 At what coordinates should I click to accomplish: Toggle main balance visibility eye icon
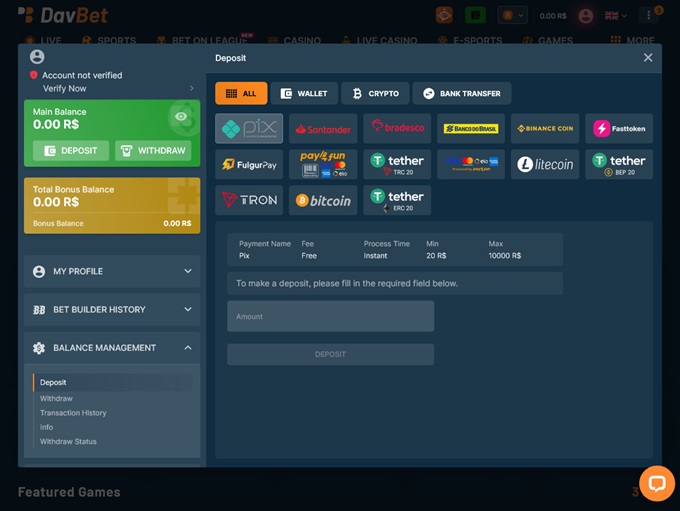point(181,117)
